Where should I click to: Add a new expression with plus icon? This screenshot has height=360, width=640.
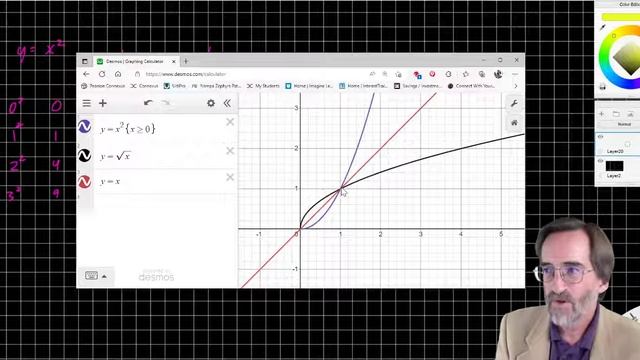102,103
